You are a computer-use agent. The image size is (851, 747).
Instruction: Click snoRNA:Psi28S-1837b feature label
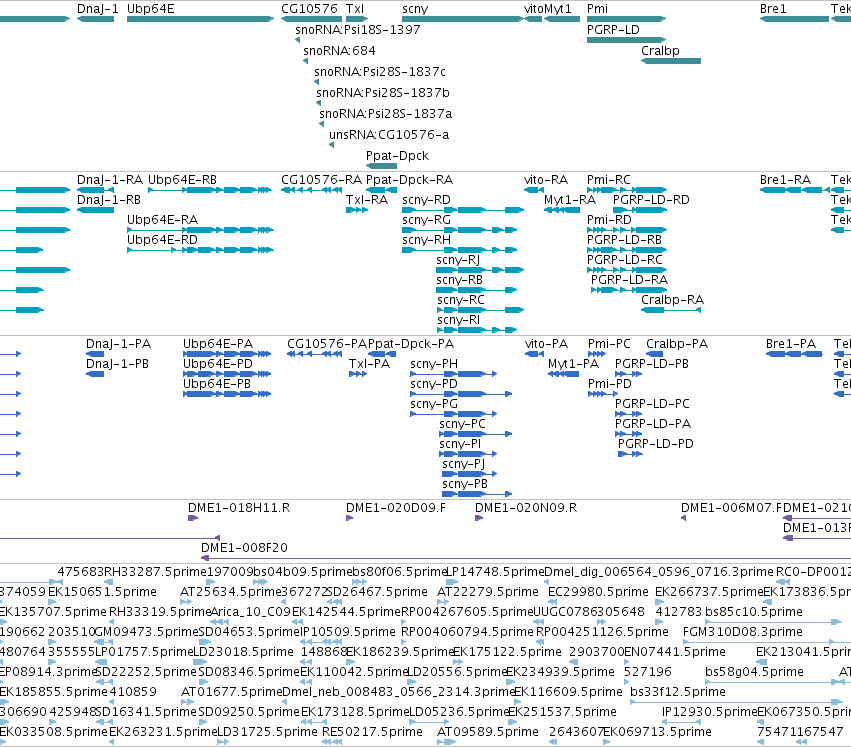383,93
